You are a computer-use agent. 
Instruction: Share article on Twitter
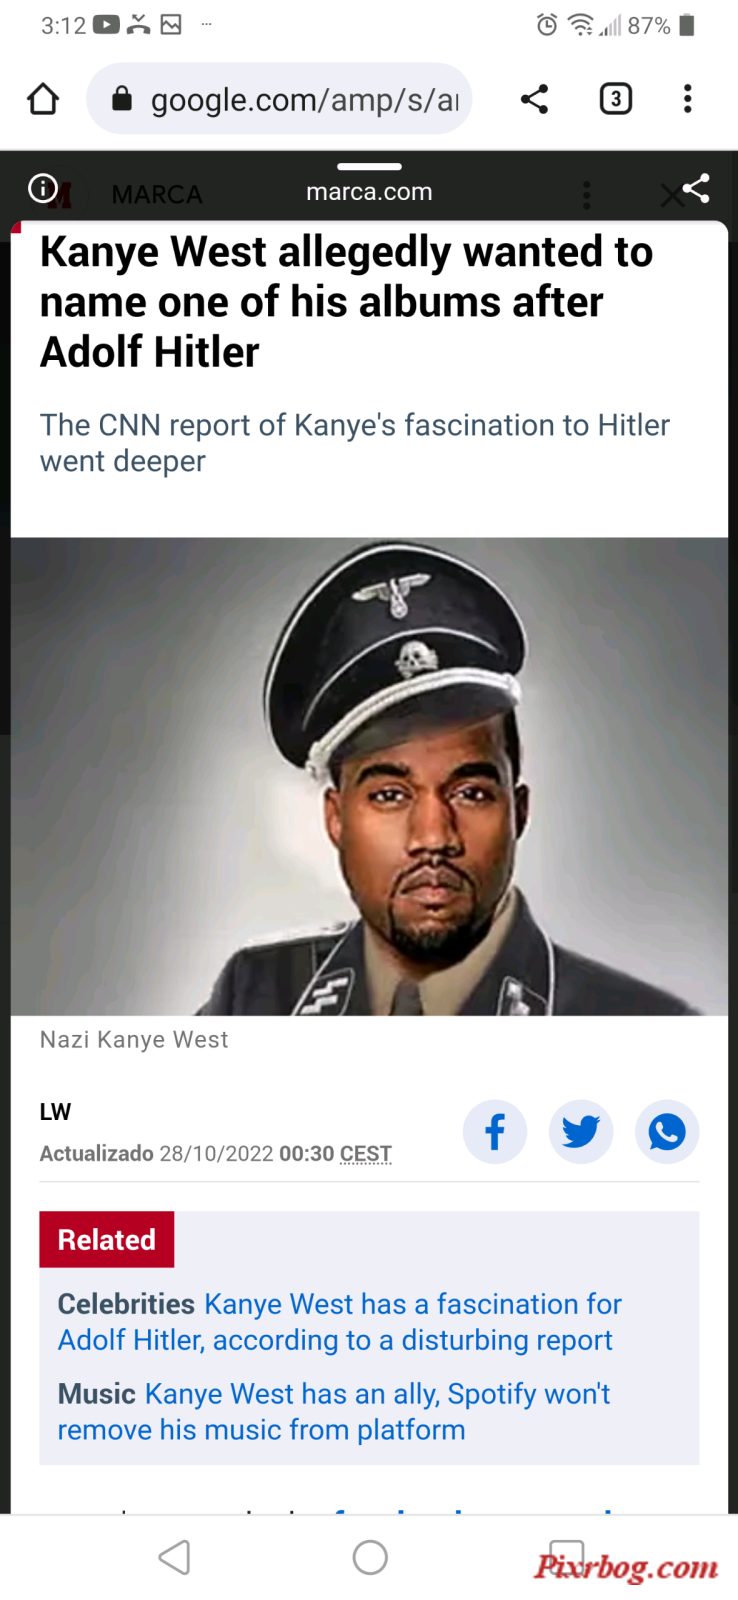pyautogui.click(x=581, y=1131)
